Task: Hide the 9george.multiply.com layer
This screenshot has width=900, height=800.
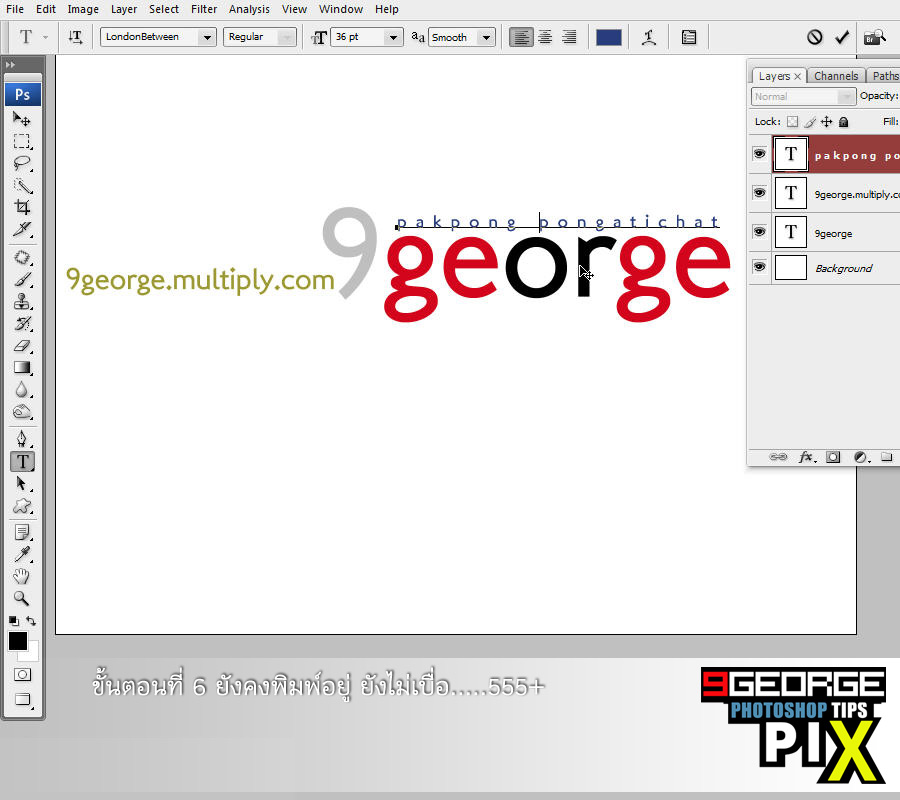Action: (x=759, y=193)
